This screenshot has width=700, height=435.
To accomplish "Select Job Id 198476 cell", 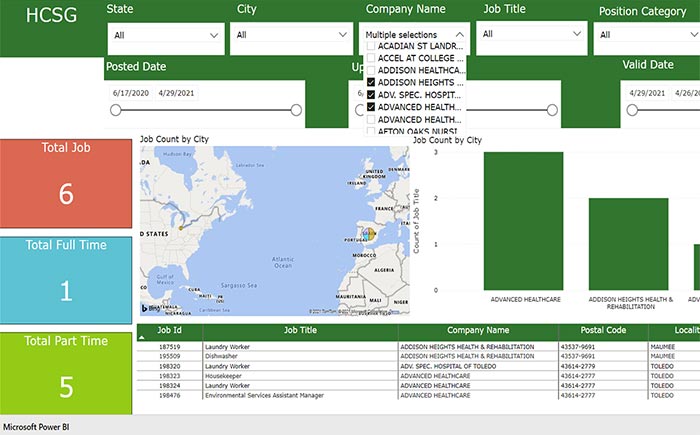I will (x=170, y=395).
